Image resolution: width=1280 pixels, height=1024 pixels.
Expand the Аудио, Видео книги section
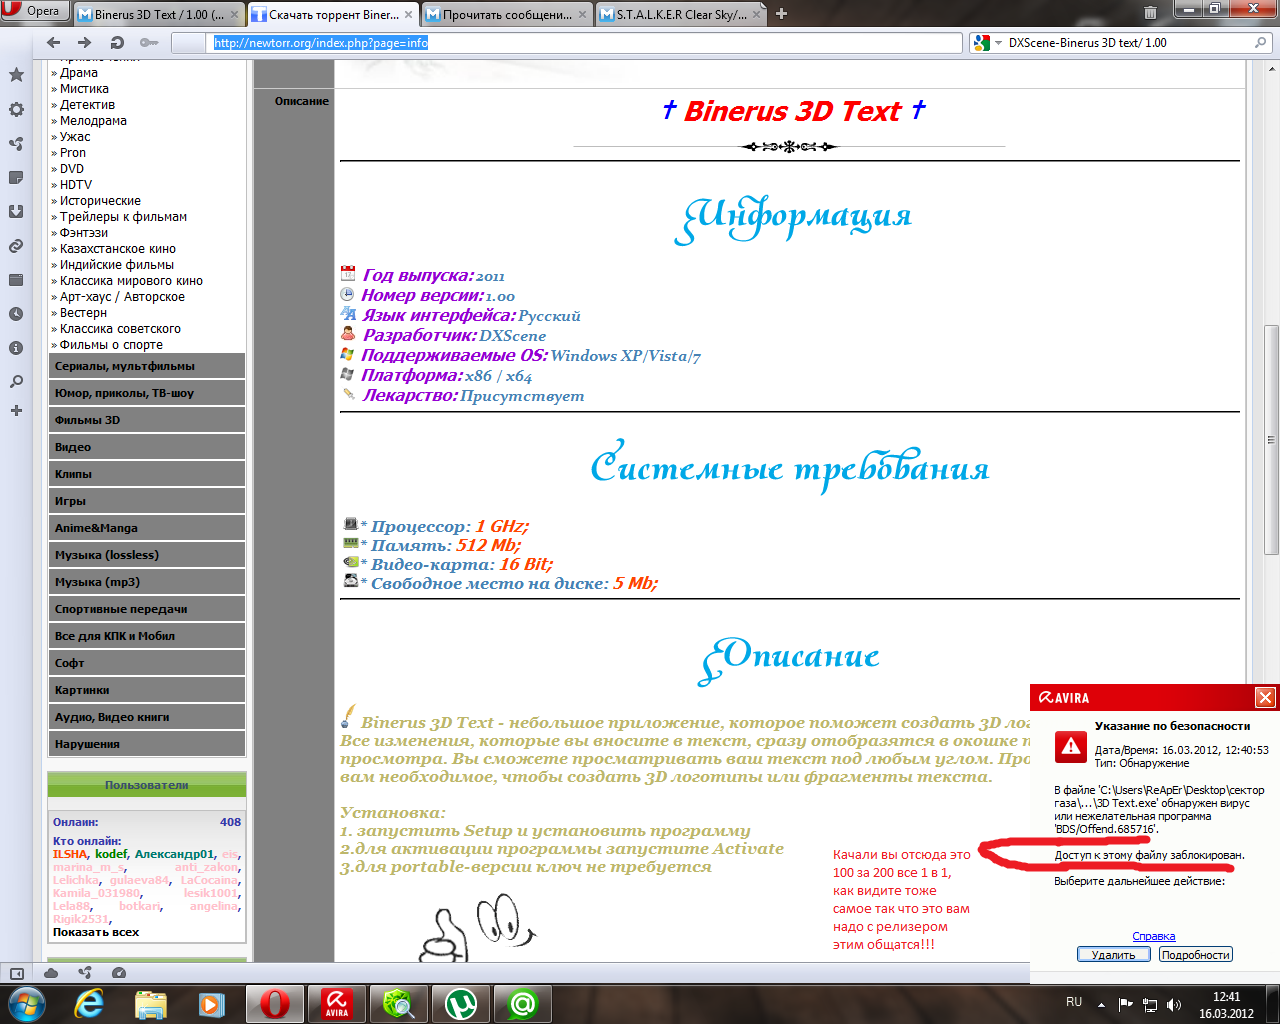coord(147,717)
